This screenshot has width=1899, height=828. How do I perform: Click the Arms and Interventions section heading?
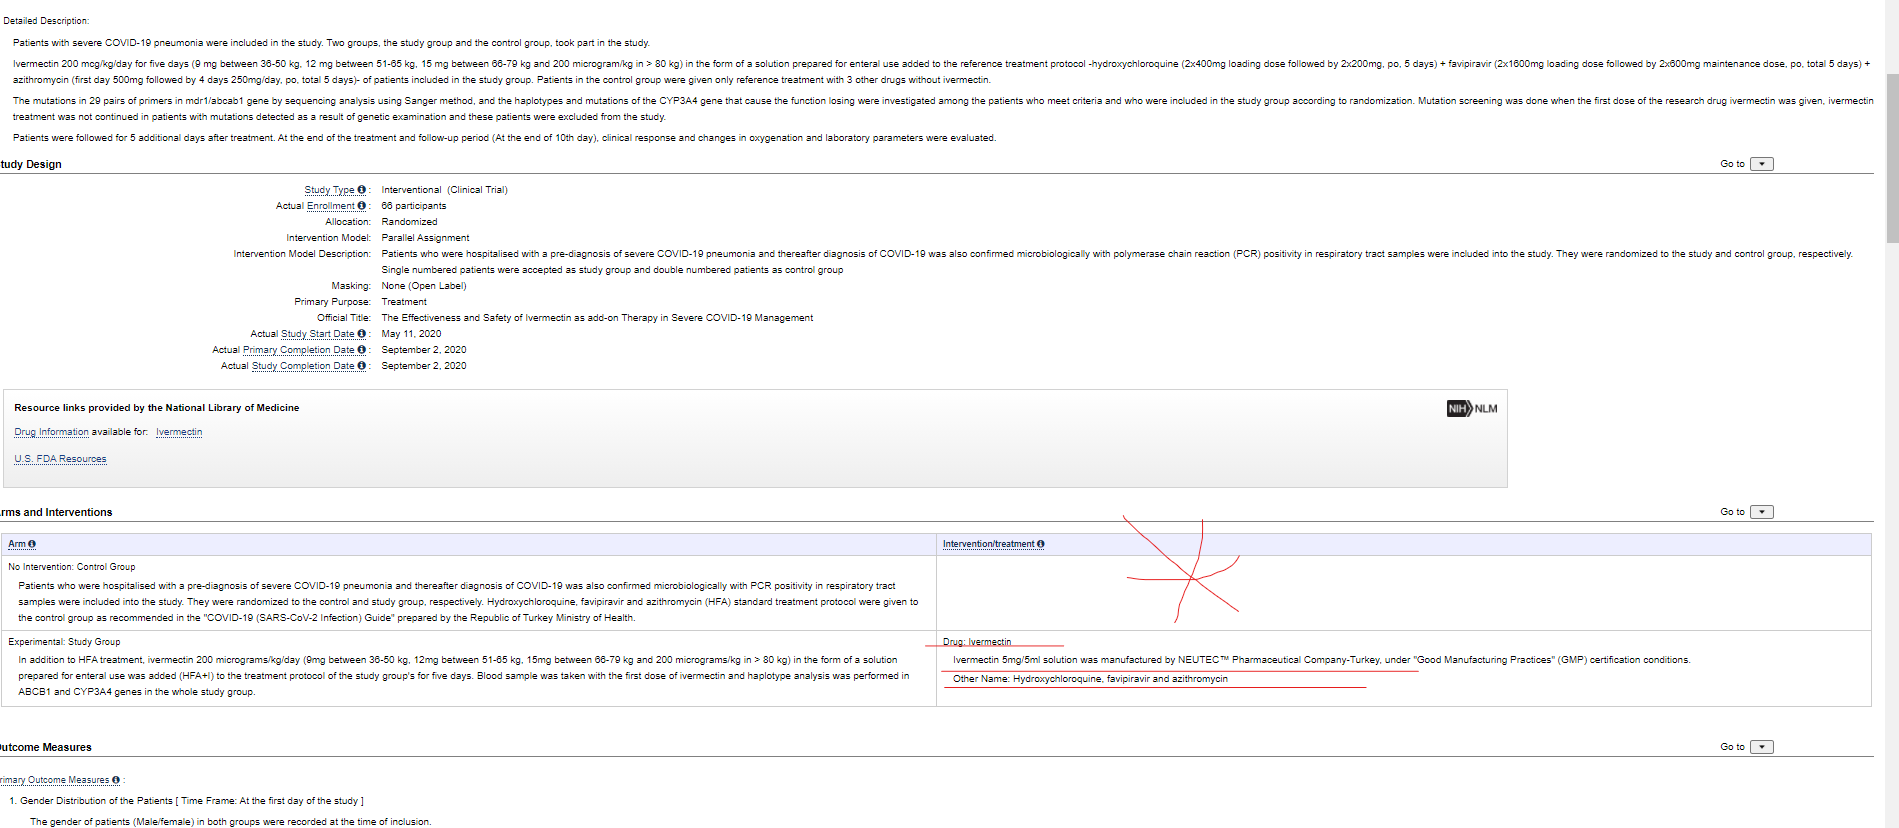click(56, 512)
